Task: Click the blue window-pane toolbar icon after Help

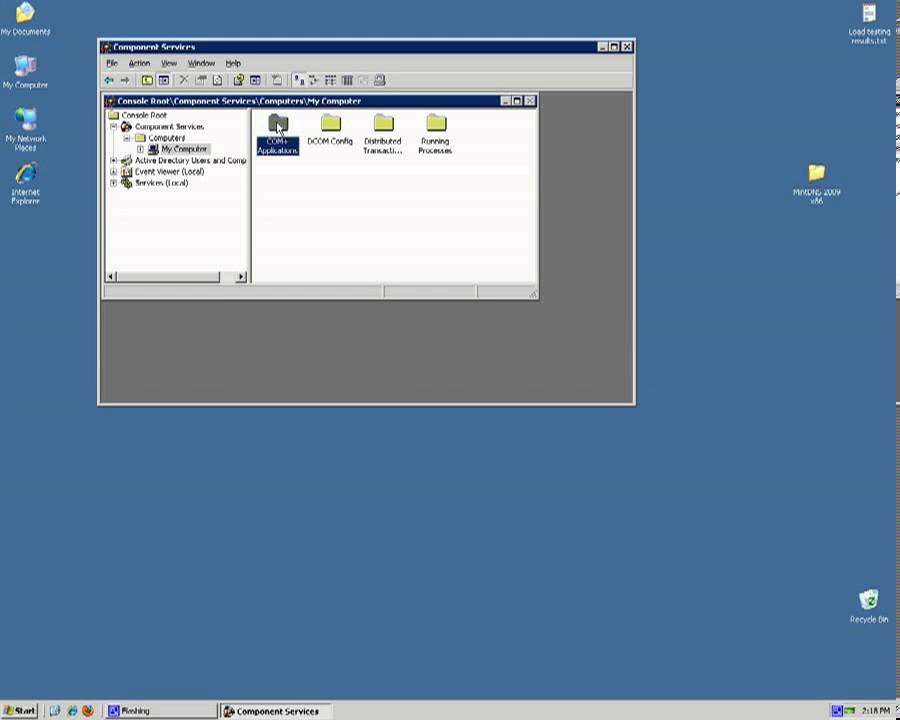Action: 255,80
